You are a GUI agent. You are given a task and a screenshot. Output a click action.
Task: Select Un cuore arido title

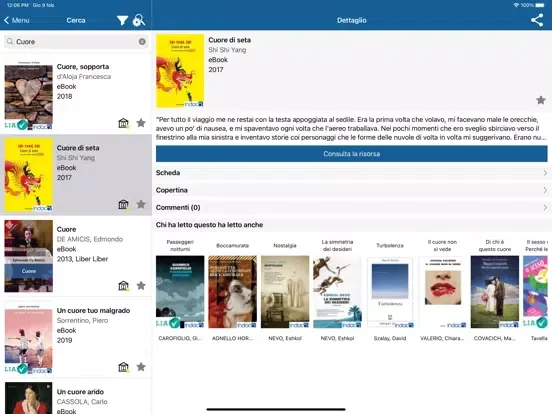click(x=80, y=392)
